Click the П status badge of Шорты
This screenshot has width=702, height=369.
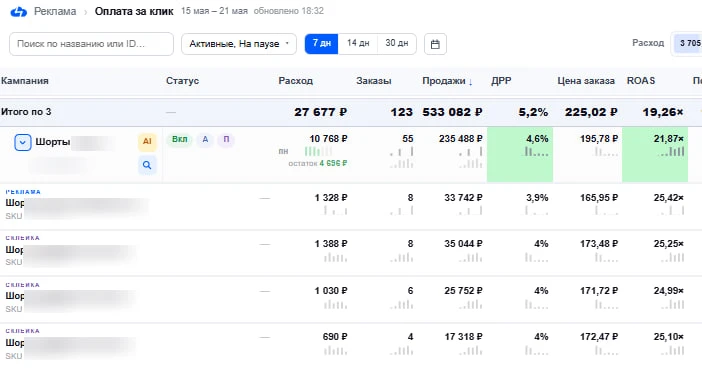click(226, 139)
